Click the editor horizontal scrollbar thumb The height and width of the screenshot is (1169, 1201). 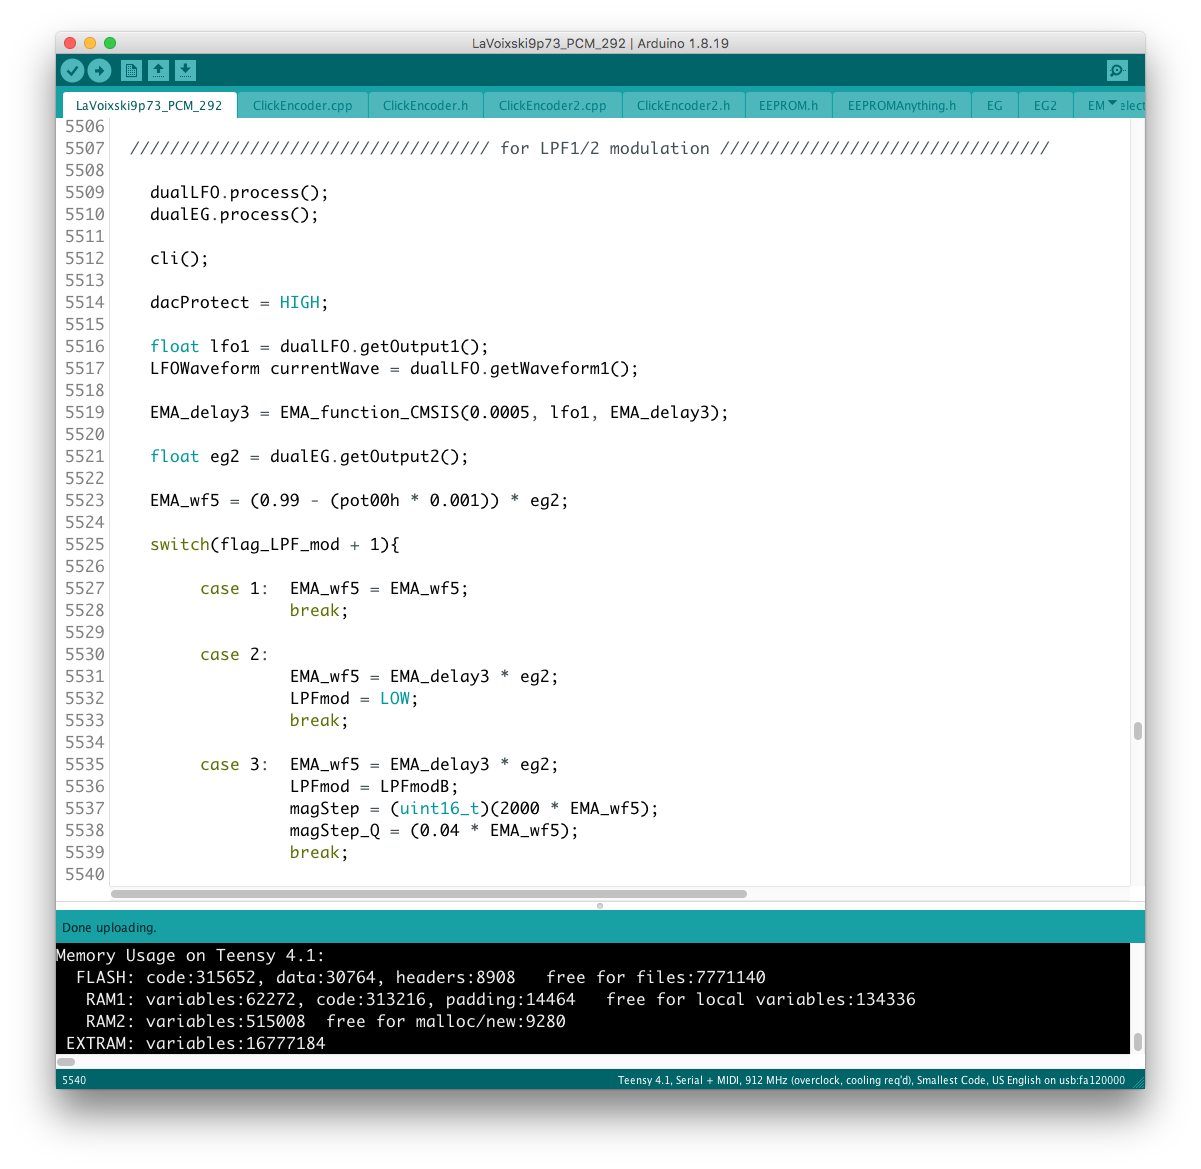pyautogui.click(x=428, y=894)
